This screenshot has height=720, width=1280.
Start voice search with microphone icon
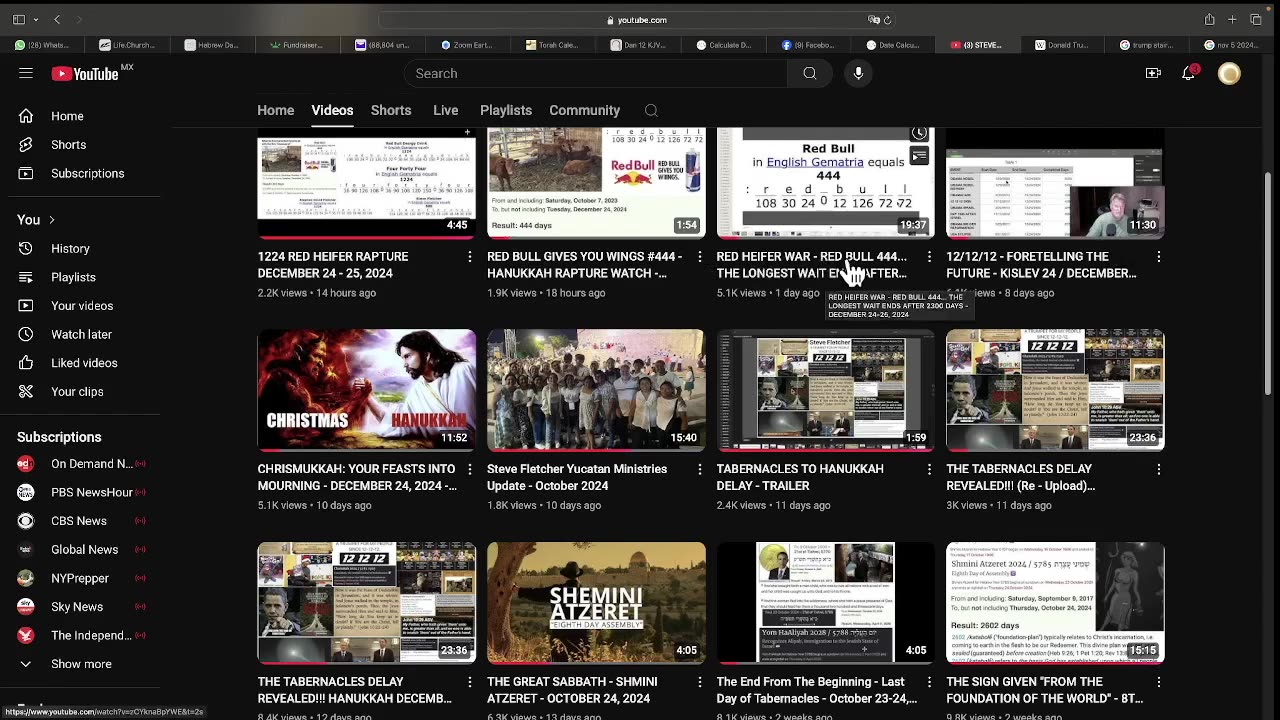(858, 73)
